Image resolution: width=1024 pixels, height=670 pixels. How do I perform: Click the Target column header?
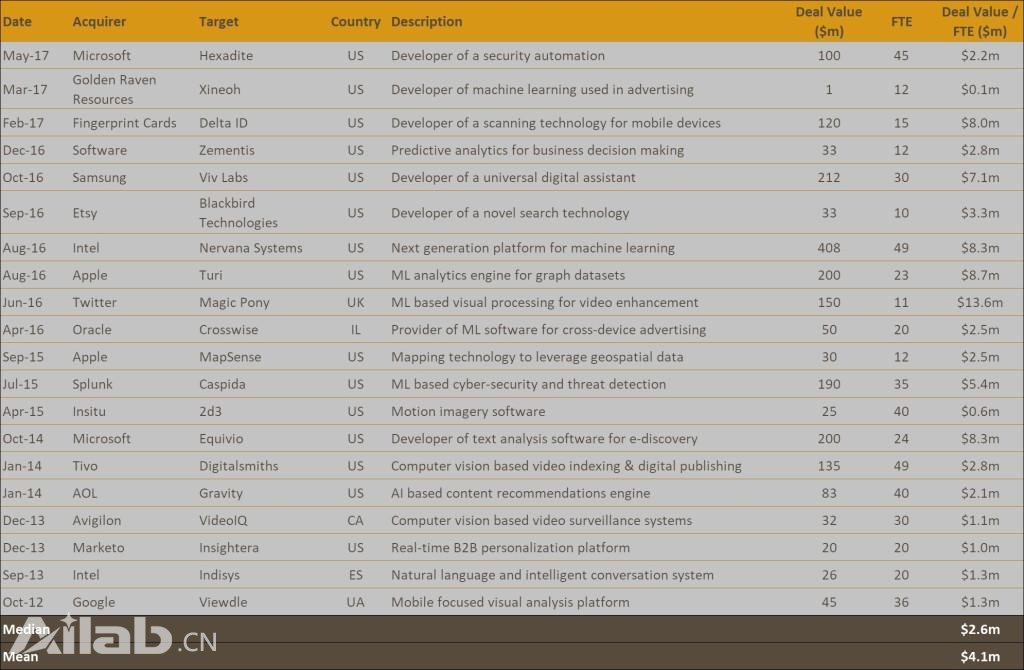click(219, 22)
